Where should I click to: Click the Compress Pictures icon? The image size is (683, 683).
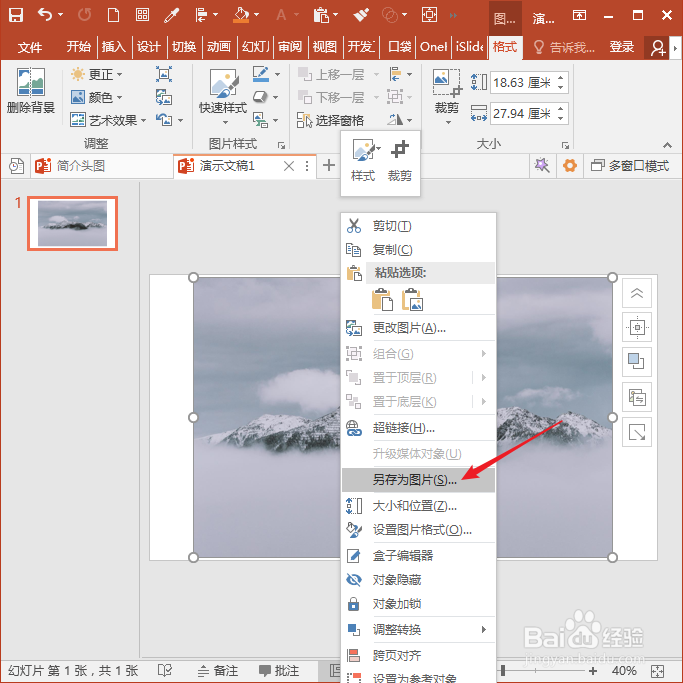pyautogui.click(x=164, y=74)
